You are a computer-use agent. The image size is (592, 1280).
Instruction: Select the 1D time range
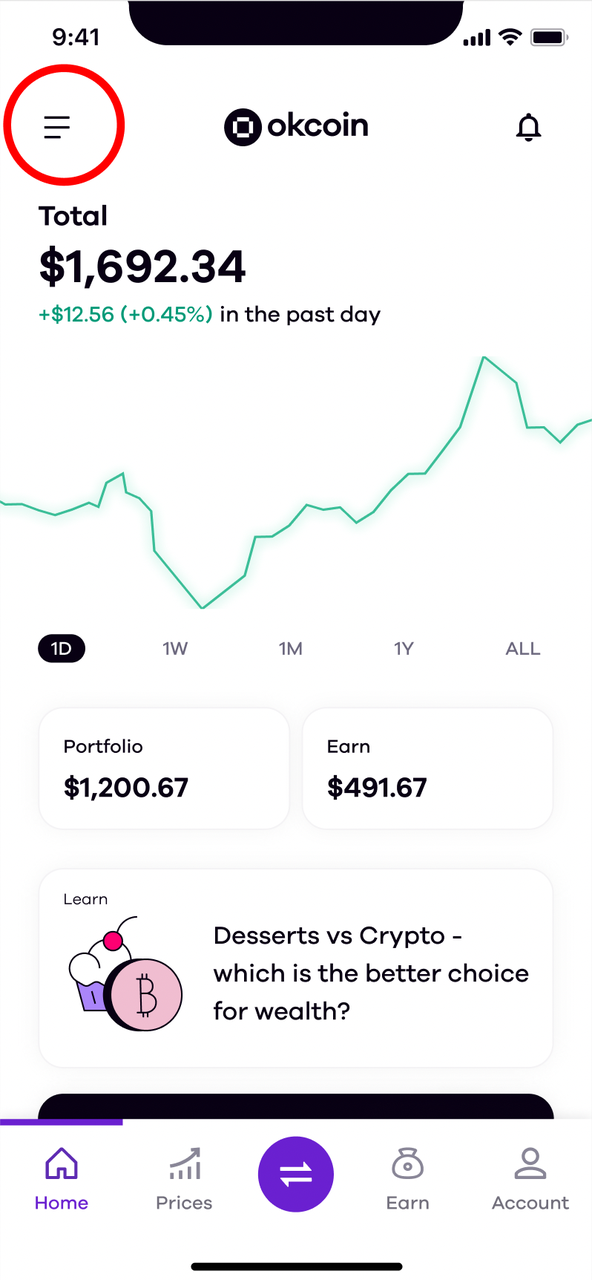[62, 648]
